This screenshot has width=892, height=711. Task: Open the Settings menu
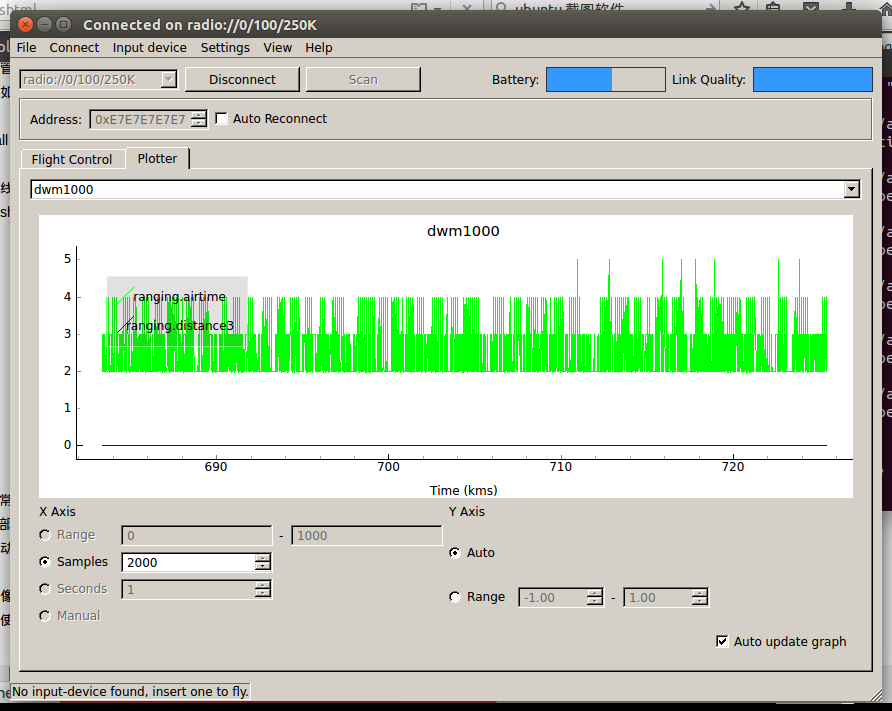(225, 47)
